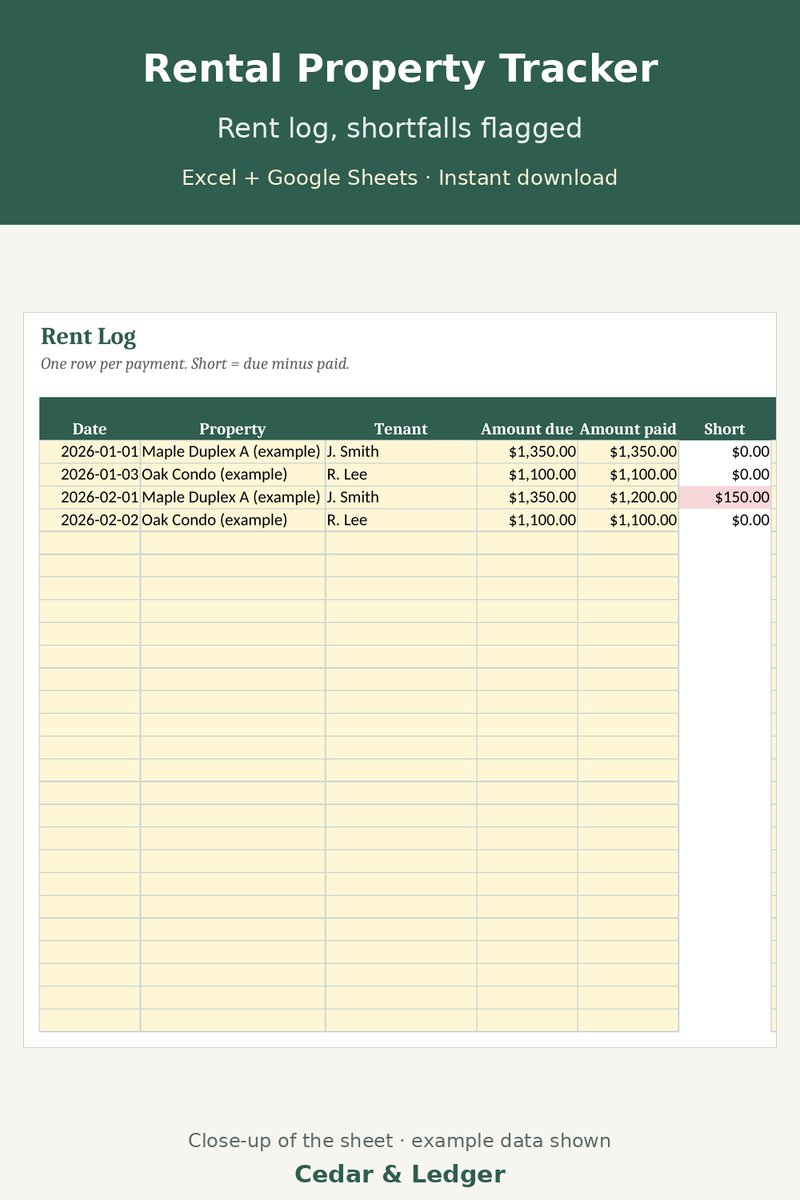Select amount due $1,350.00 in 2026-02-01 row

(528, 497)
